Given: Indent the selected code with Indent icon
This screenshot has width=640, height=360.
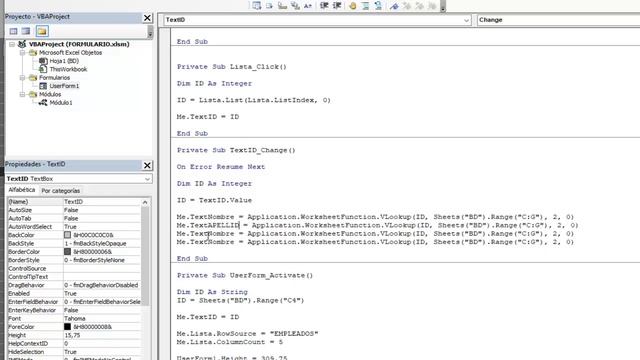Looking at the screenshot, I should [324, 6].
